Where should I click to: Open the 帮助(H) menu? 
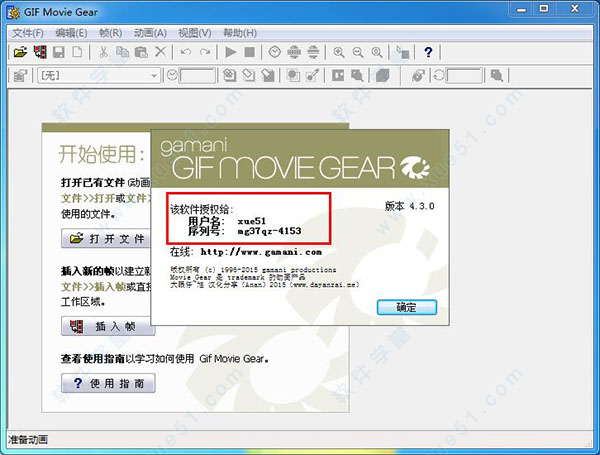point(240,33)
